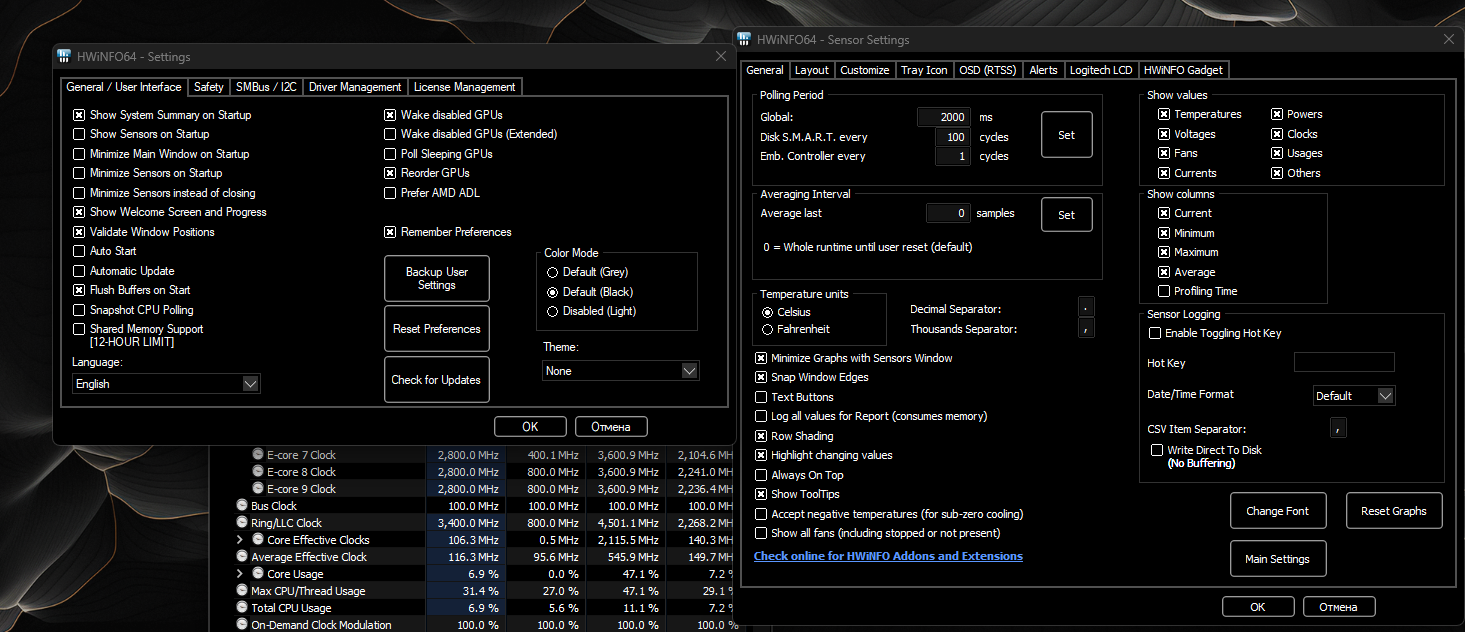Click the Reset Graphs button
This screenshot has width=1465, height=632.
click(x=1394, y=511)
